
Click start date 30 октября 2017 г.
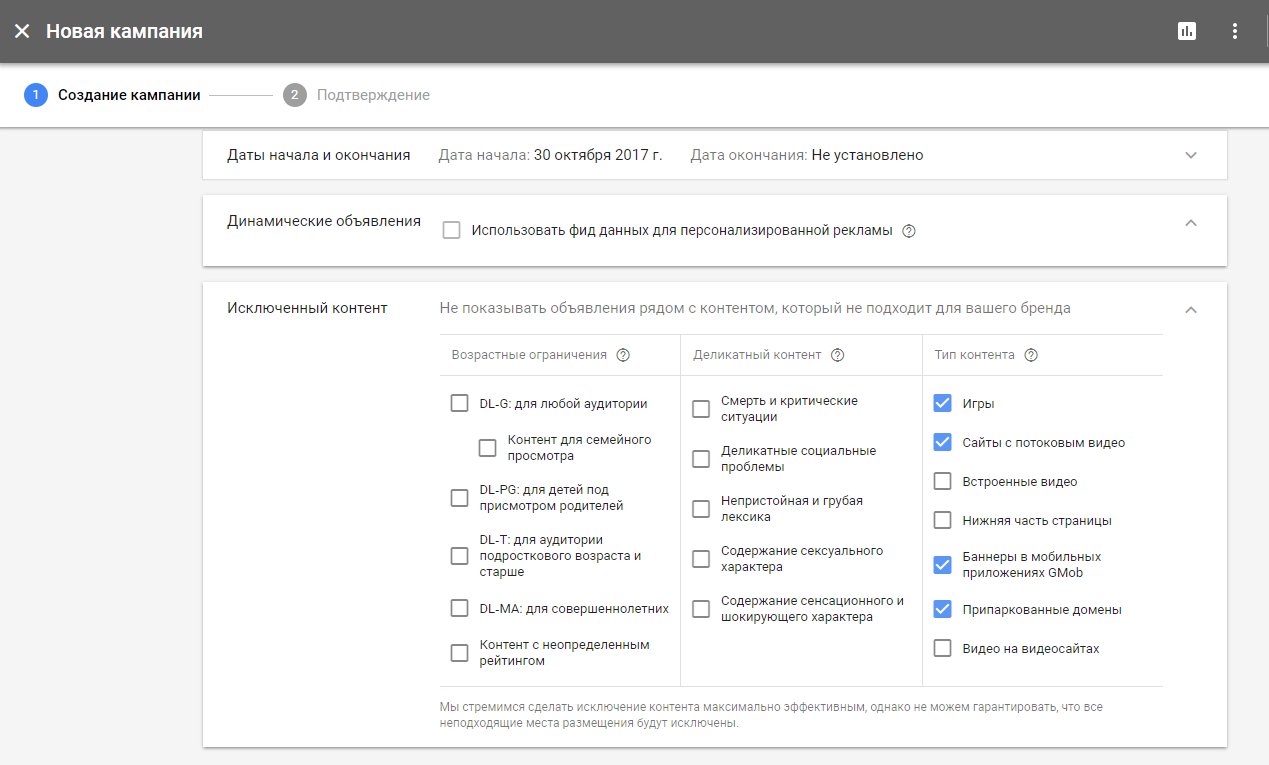tap(598, 155)
